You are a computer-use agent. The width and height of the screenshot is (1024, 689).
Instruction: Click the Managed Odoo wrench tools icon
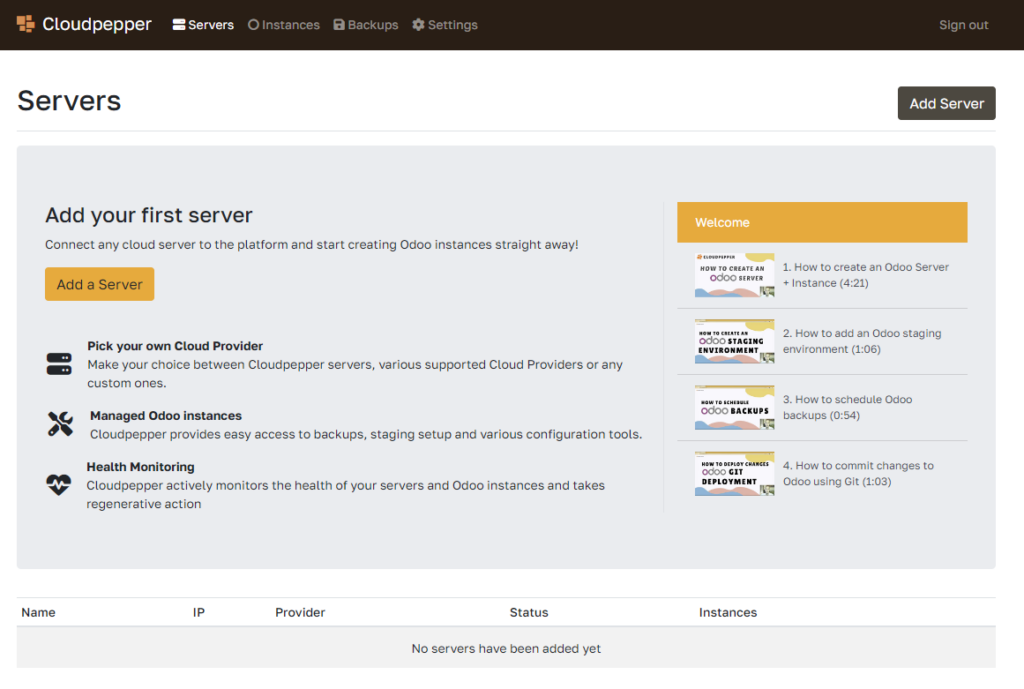60,424
